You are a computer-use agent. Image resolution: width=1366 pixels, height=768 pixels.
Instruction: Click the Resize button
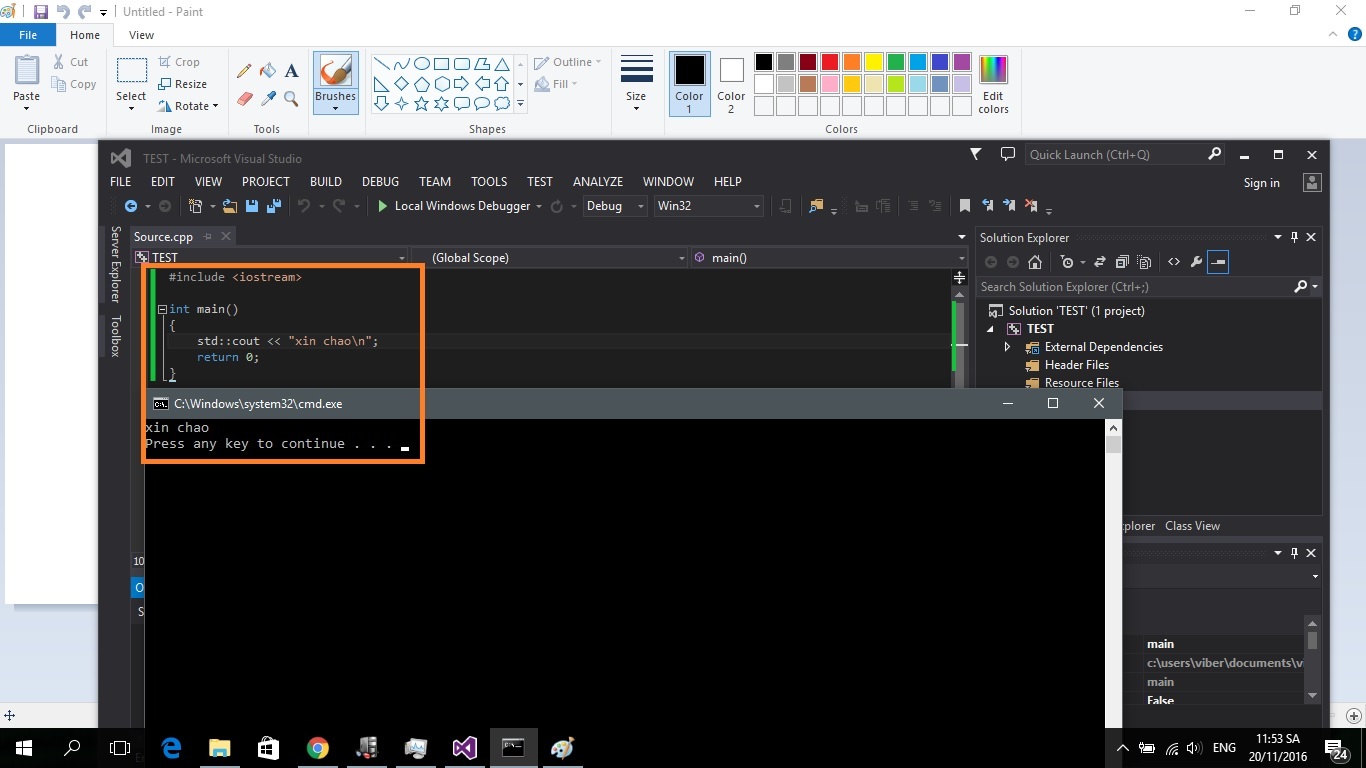pyautogui.click(x=183, y=84)
